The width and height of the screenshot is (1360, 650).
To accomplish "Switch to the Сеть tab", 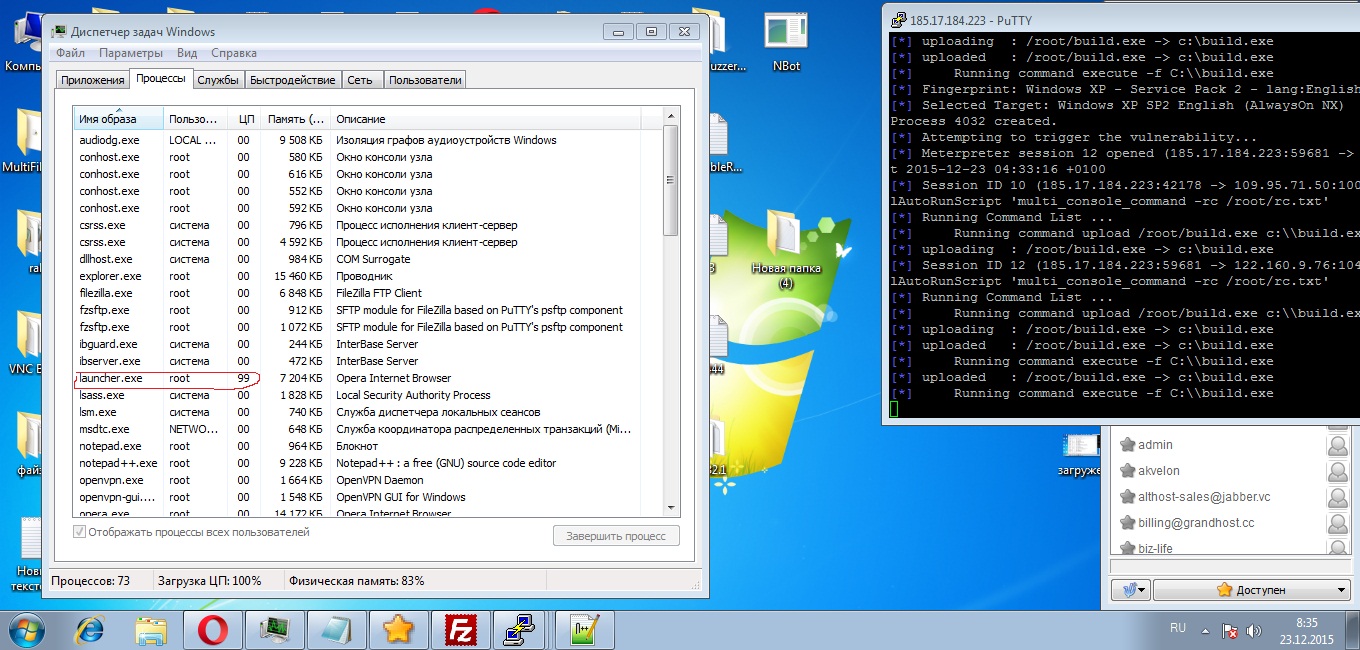I will (360, 80).
